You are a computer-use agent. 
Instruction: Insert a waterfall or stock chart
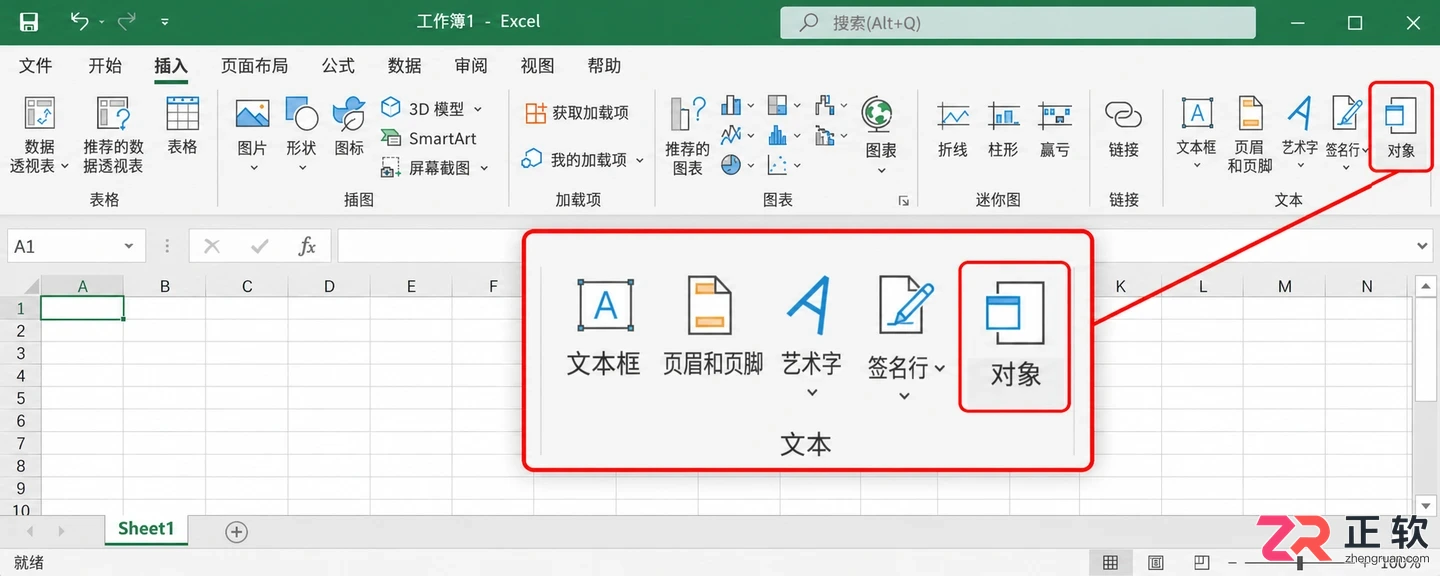(825, 105)
